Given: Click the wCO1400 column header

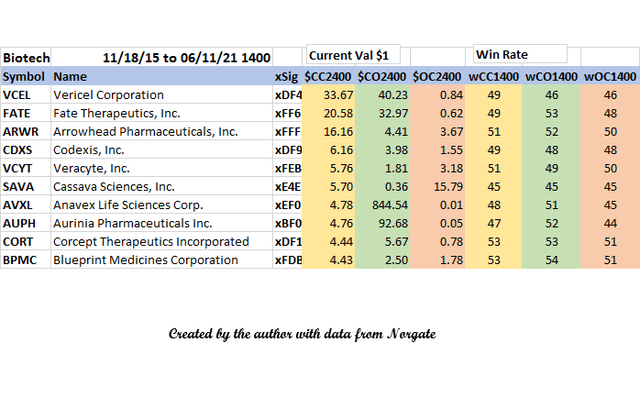Looking at the screenshot, I should coord(551,76).
